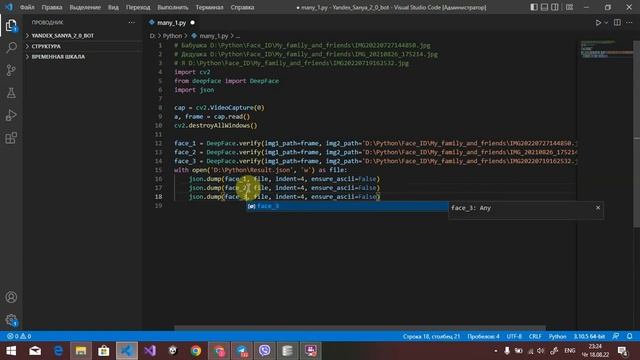
Task: Open the Терминал menu
Action: tap(209, 7)
